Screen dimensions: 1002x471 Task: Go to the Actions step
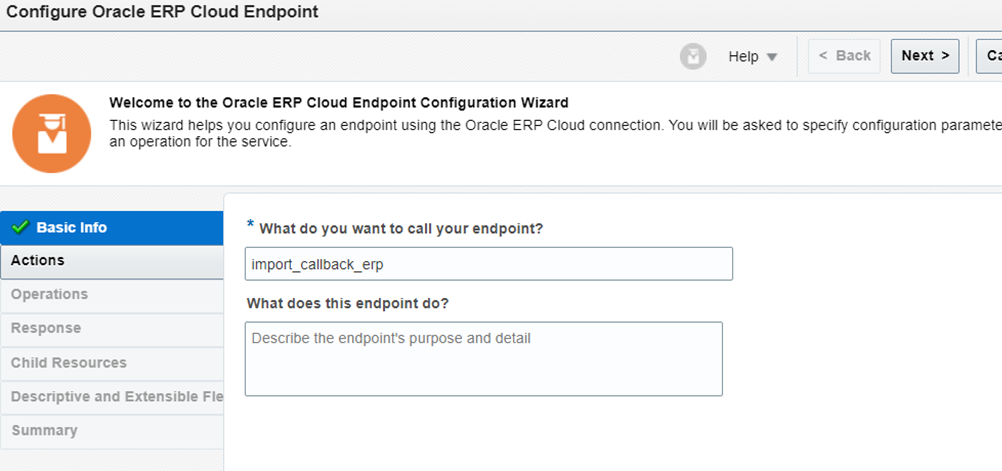(x=112, y=261)
